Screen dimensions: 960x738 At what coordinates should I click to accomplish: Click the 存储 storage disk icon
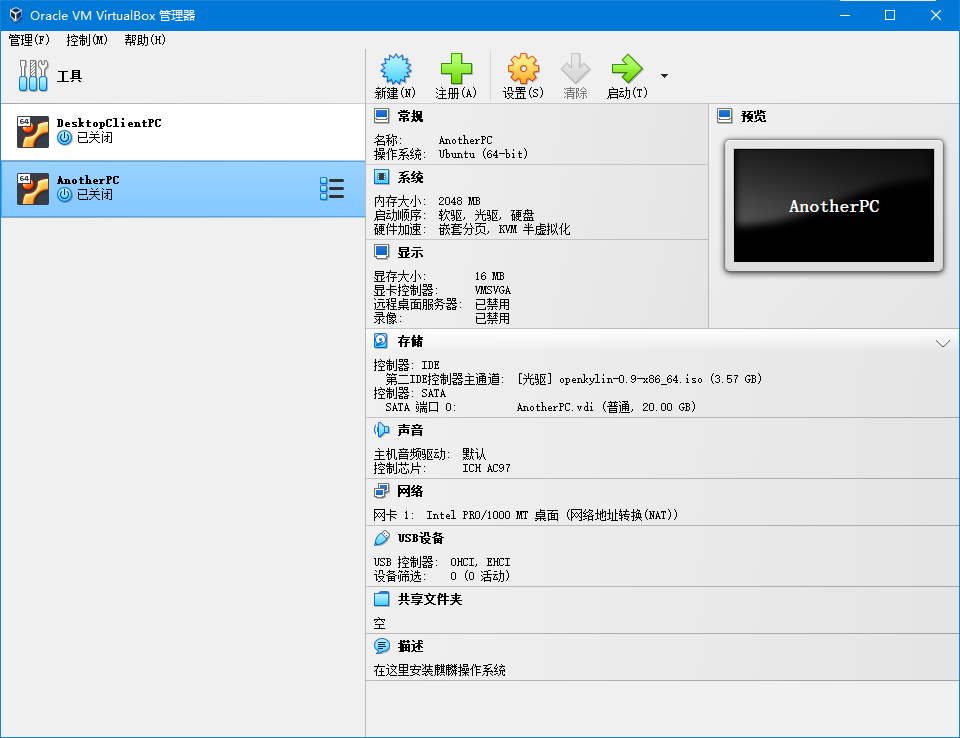click(381, 341)
